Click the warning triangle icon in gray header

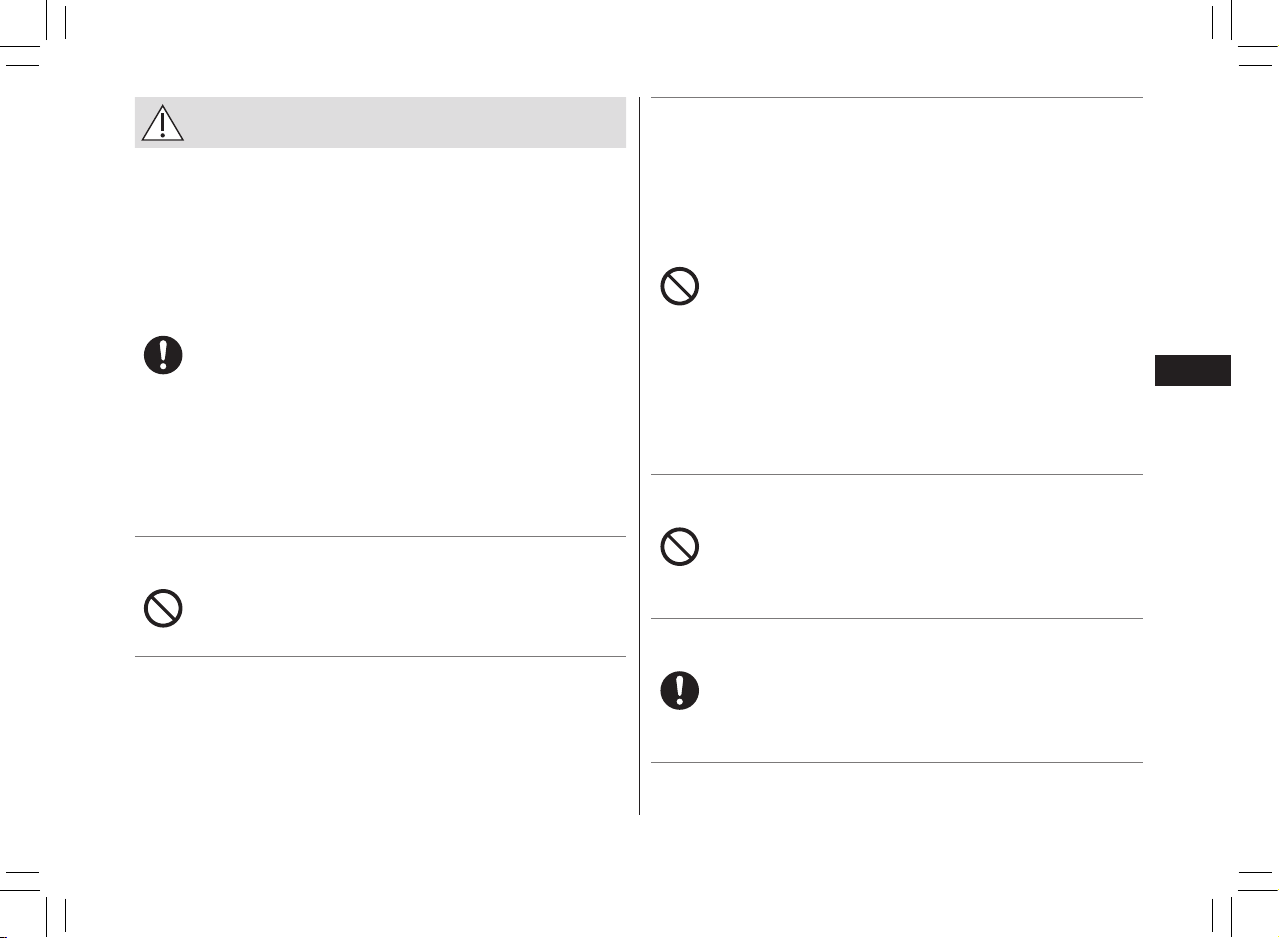click(x=162, y=122)
